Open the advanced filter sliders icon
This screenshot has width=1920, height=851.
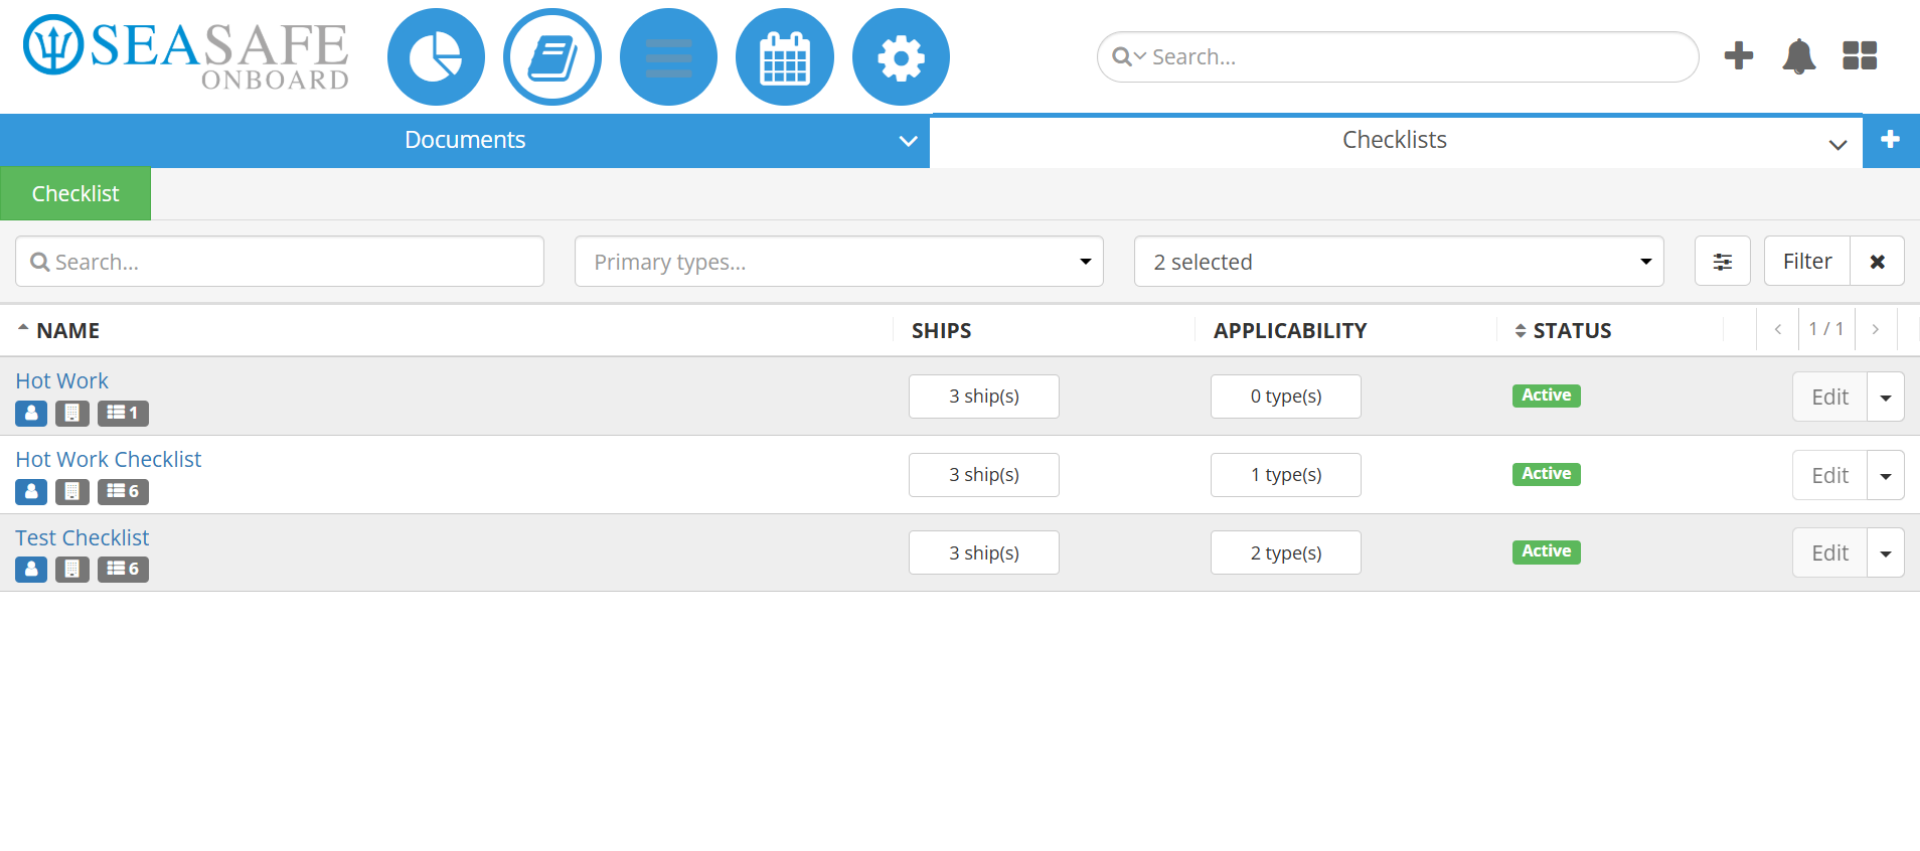point(1722,262)
